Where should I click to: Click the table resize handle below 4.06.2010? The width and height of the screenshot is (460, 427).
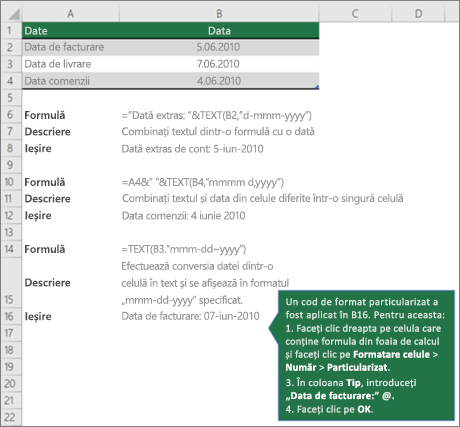tap(317, 87)
